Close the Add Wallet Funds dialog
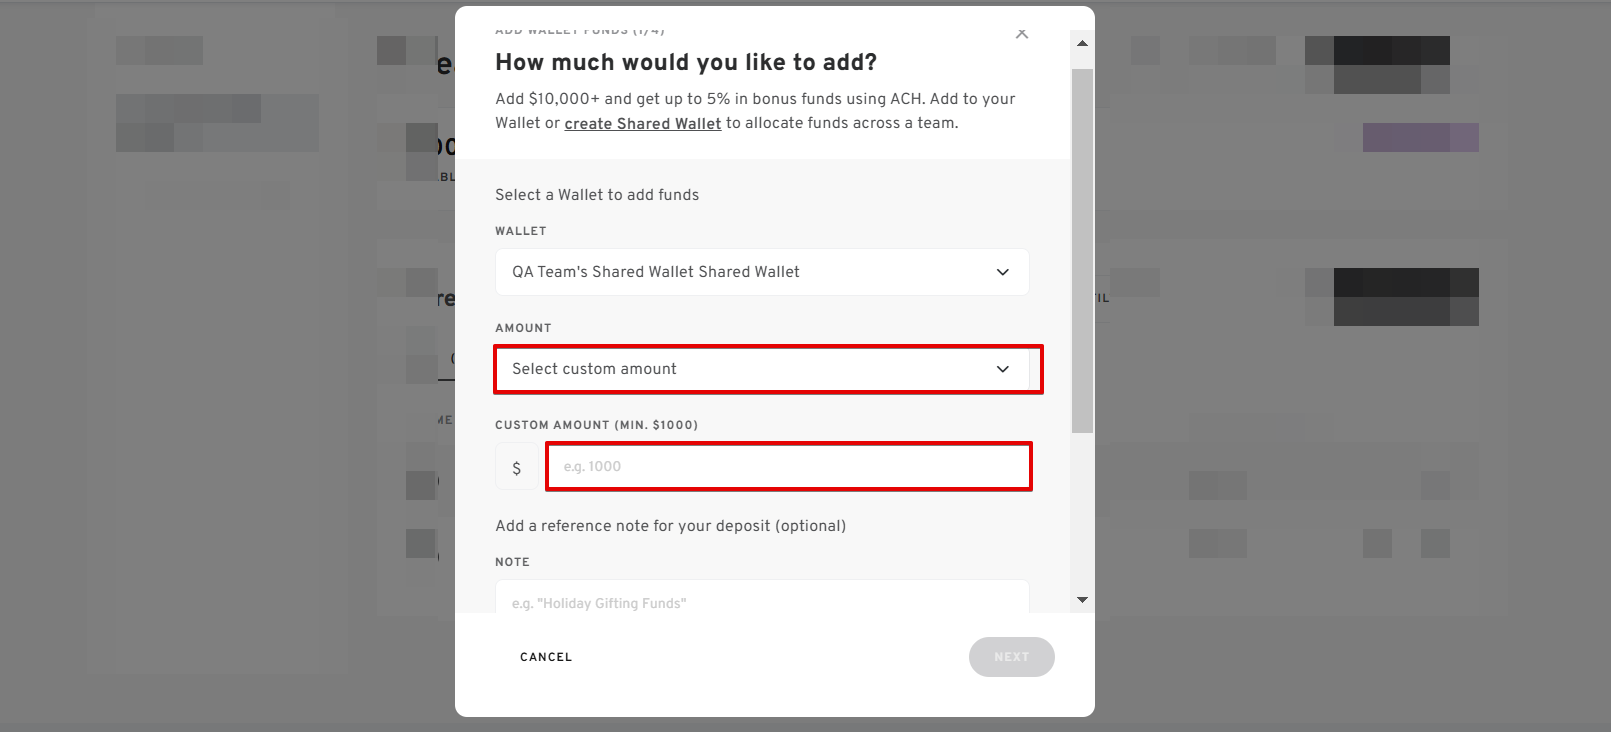 click(x=1021, y=33)
